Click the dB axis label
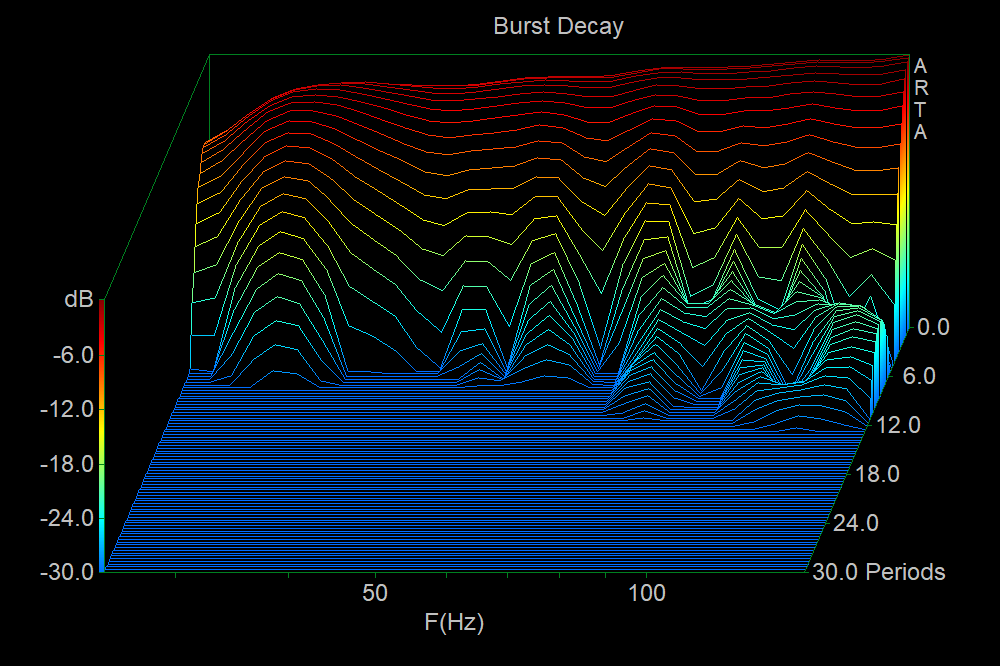Image resolution: width=1000 pixels, height=666 pixels. click(78, 299)
